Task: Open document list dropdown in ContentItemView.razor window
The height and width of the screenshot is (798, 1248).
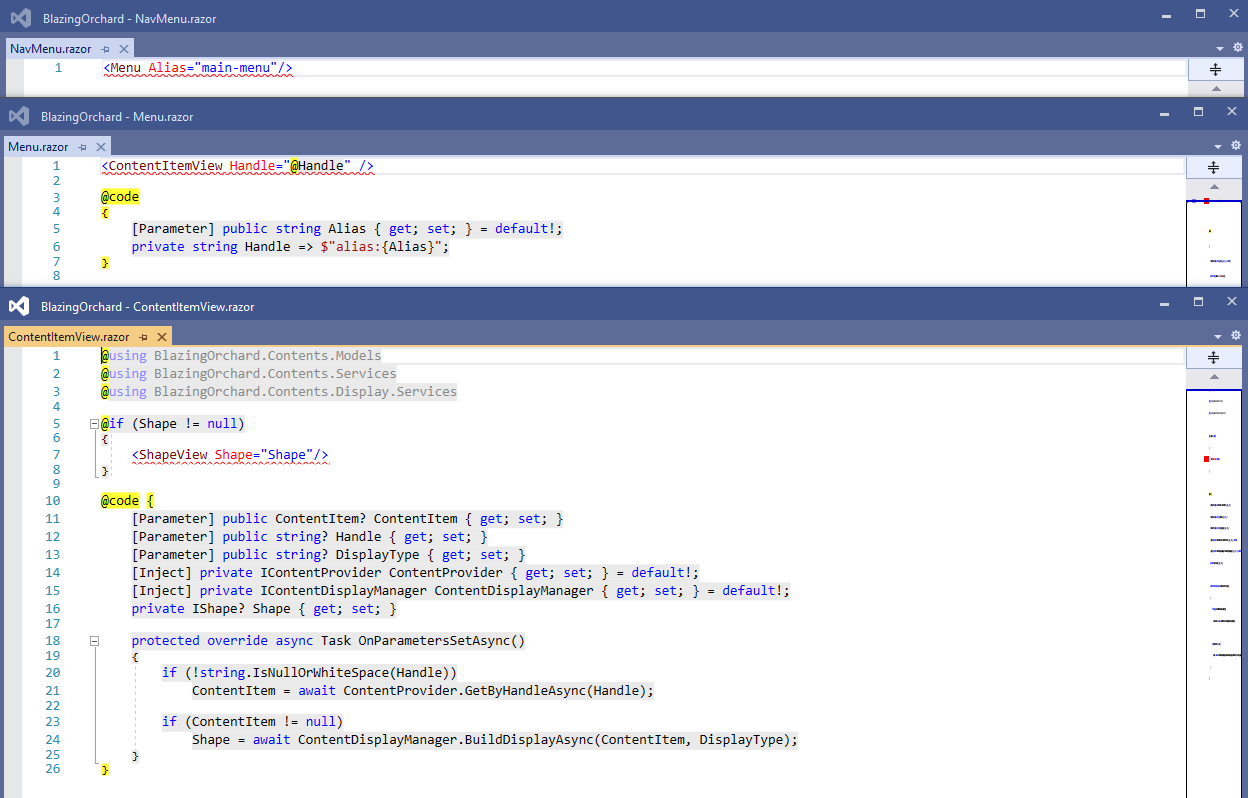Action: click(1220, 337)
